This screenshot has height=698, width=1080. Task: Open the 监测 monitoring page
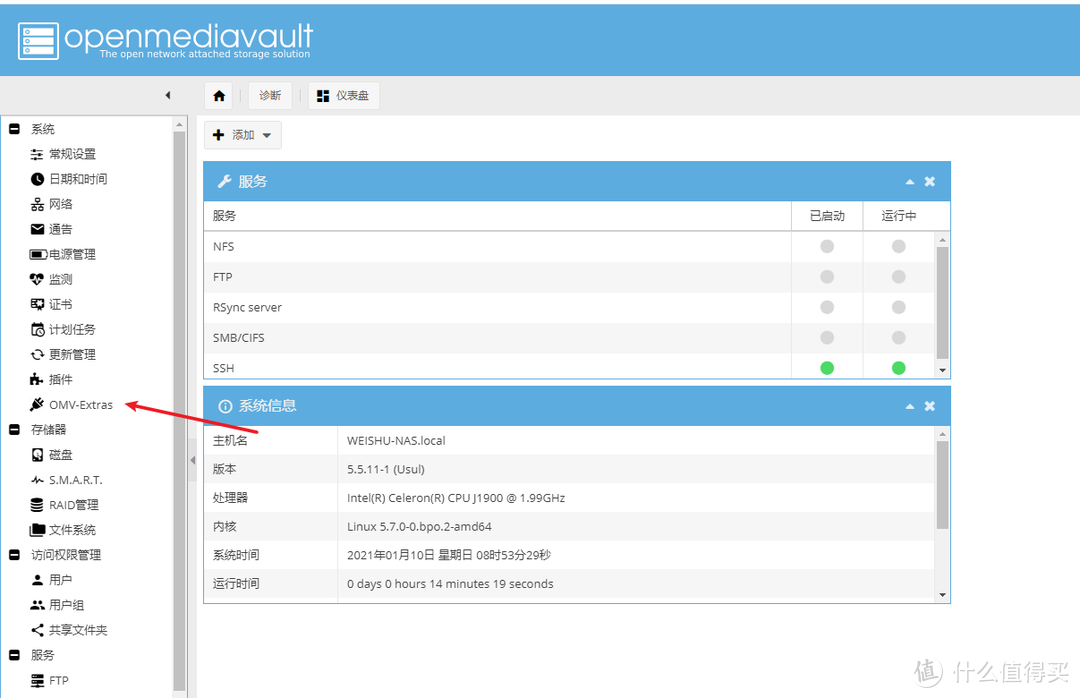click(x=61, y=279)
